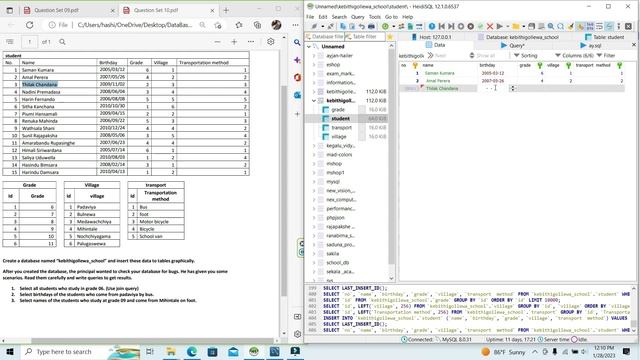The image size is (640, 360).
Task: Open File Explorer from the taskbar
Action: point(171,351)
